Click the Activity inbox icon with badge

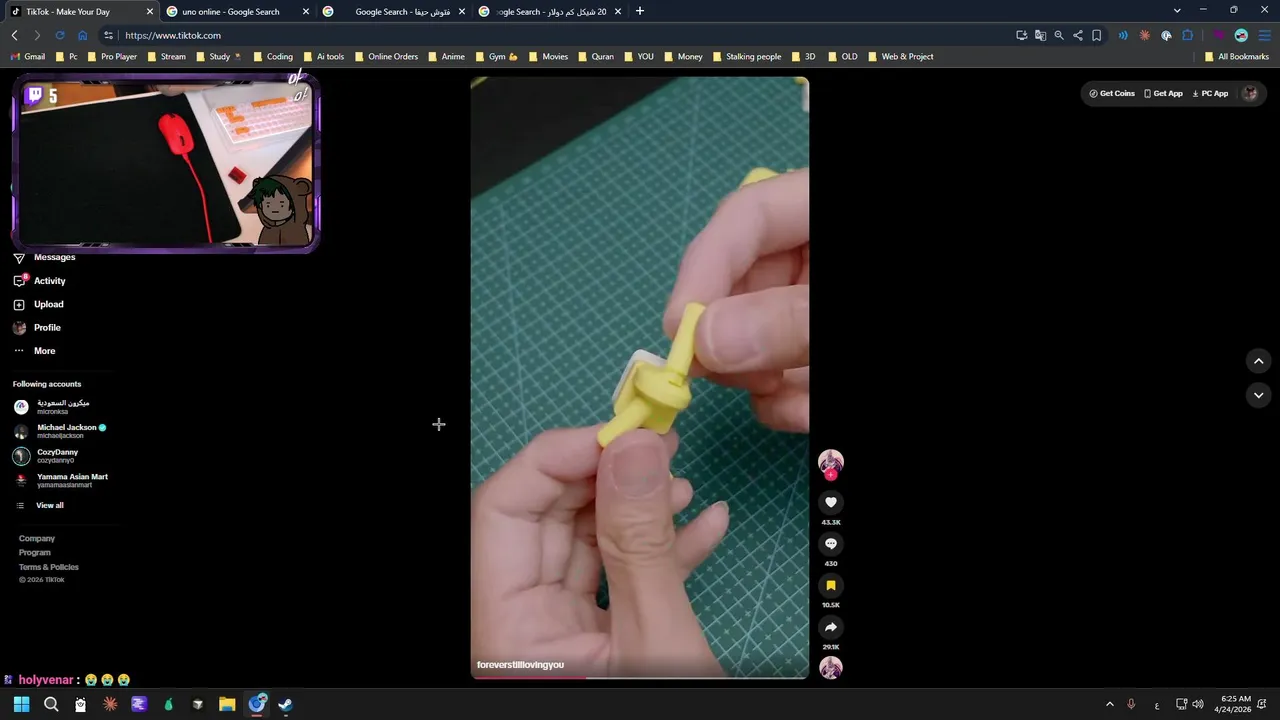pyautogui.click(x=19, y=281)
